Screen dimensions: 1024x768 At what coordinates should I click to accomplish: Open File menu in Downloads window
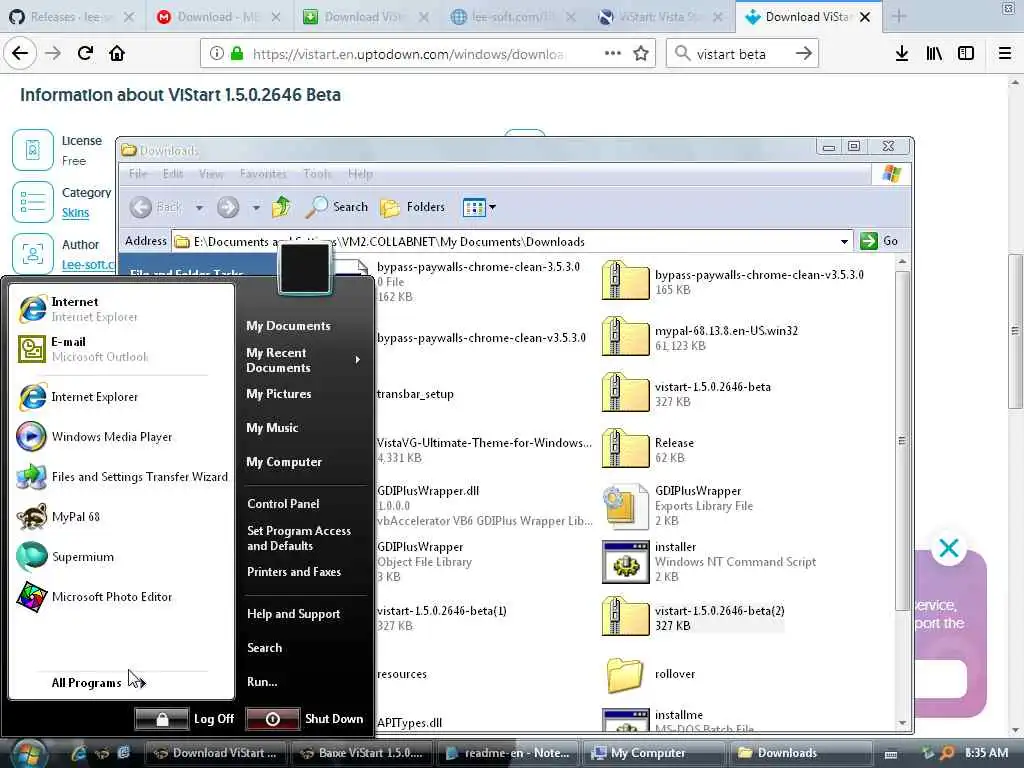click(x=138, y=174)
